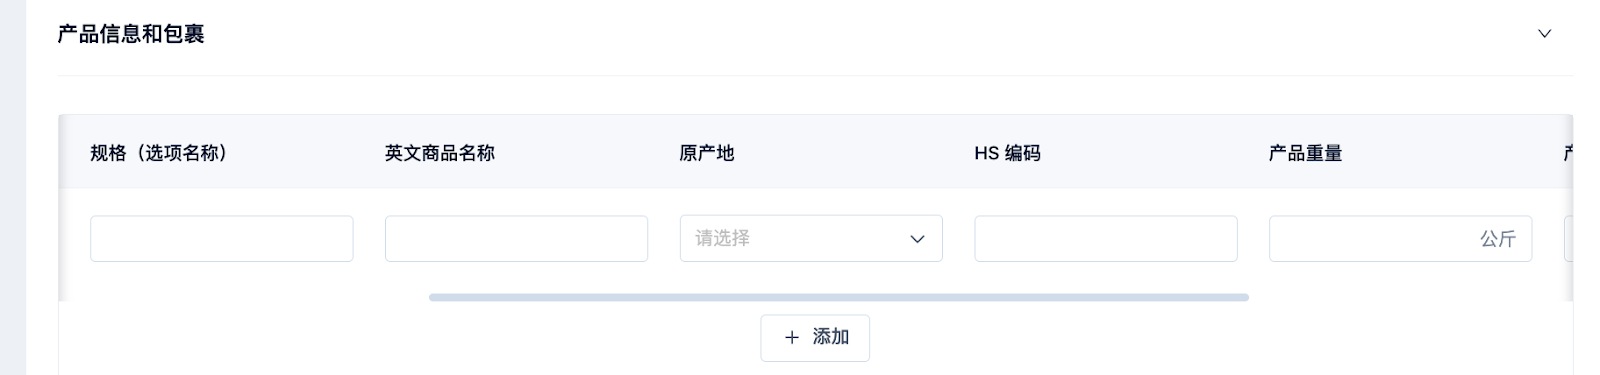Focus the 规格（选项名称）input box
Screen dimensions: 1600x375
[221, 239]
